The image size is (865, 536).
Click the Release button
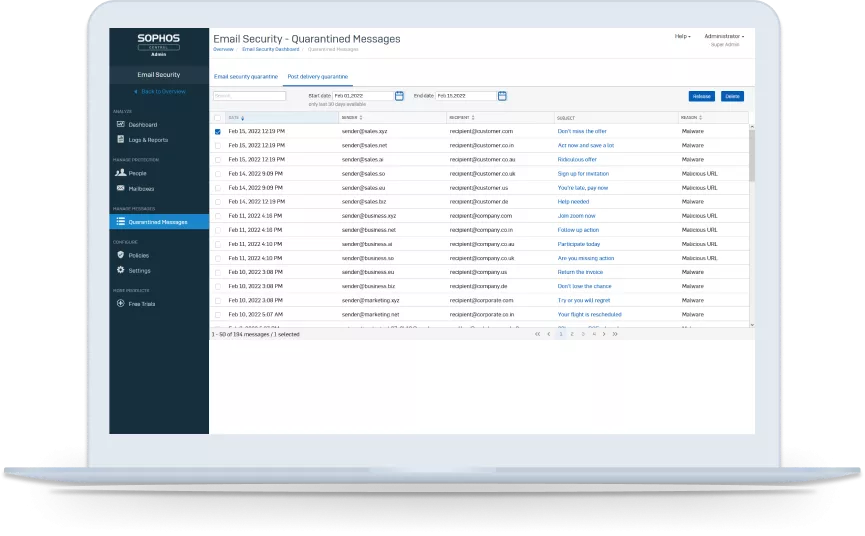(x=702, y=96)
